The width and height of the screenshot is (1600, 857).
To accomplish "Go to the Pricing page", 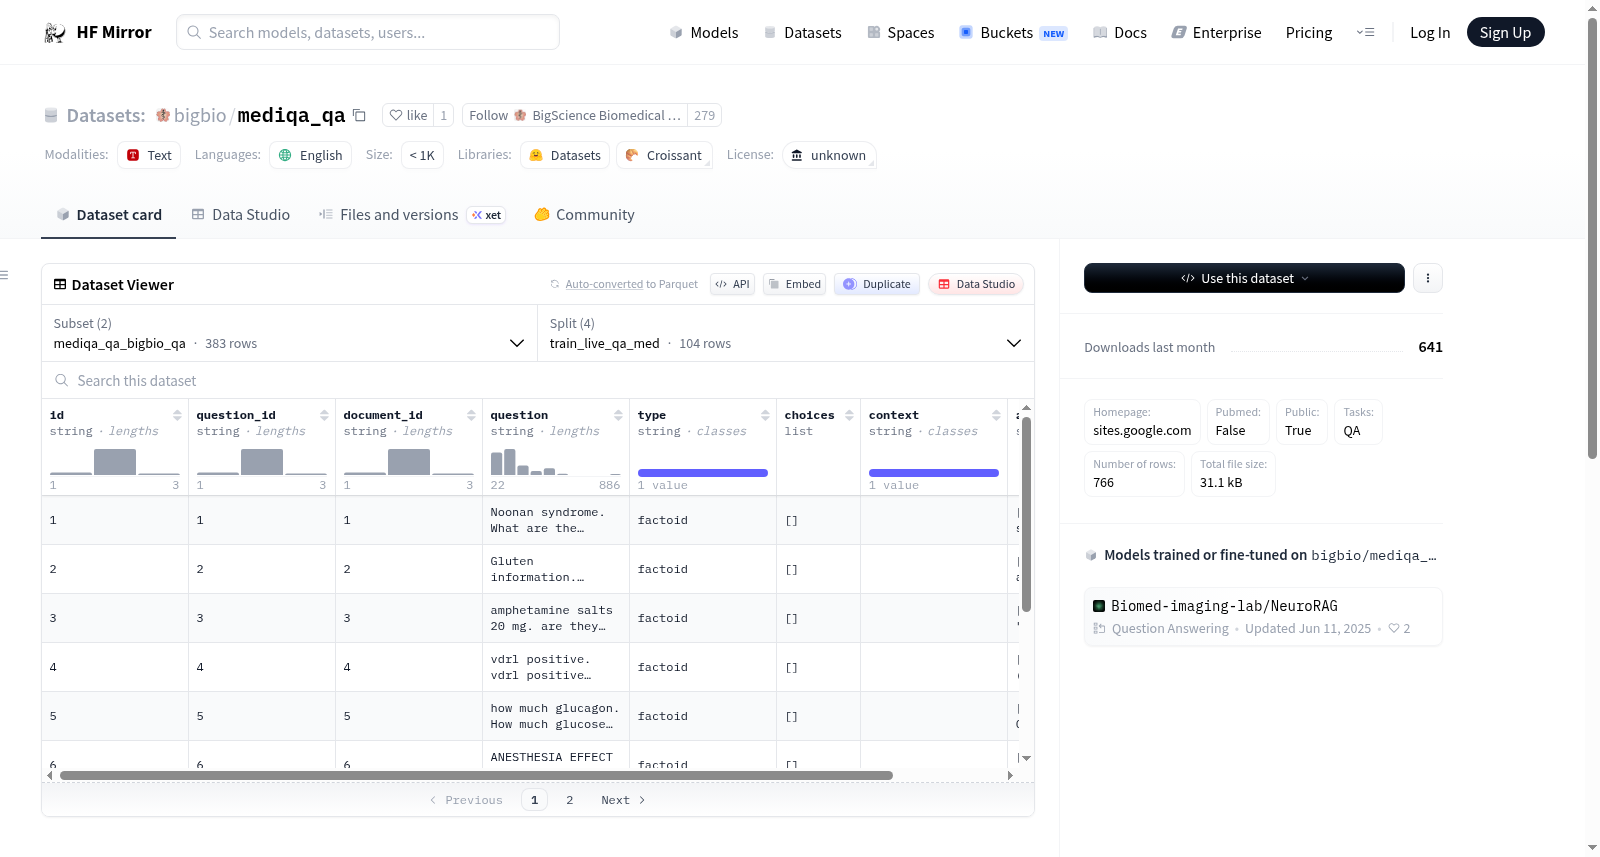I will (1309, 33).
